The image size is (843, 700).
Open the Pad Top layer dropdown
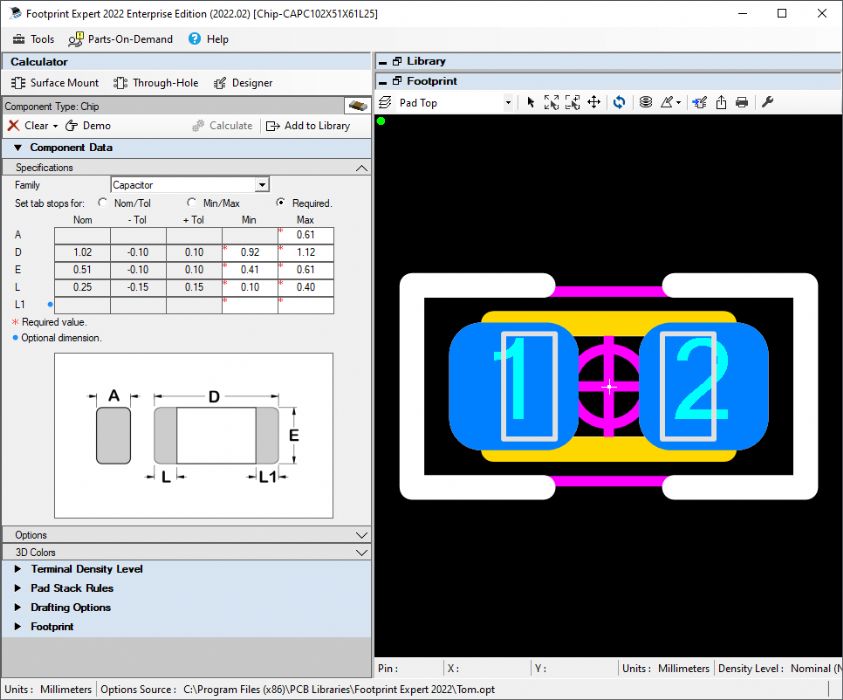pos(507,103)
